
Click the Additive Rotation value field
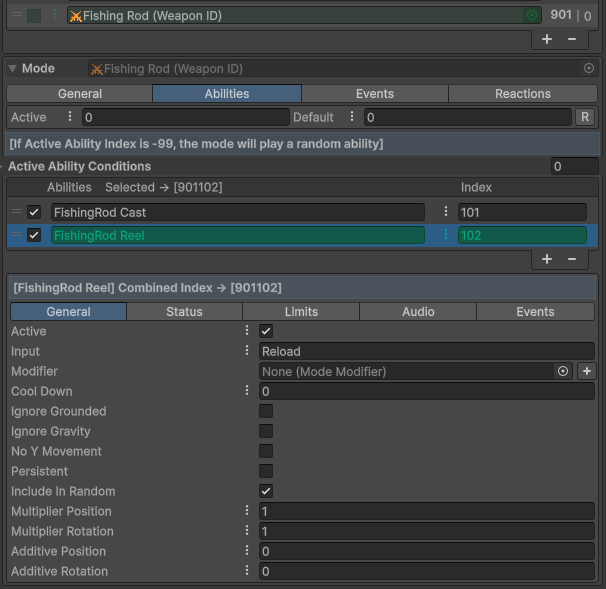coord(426,571)
